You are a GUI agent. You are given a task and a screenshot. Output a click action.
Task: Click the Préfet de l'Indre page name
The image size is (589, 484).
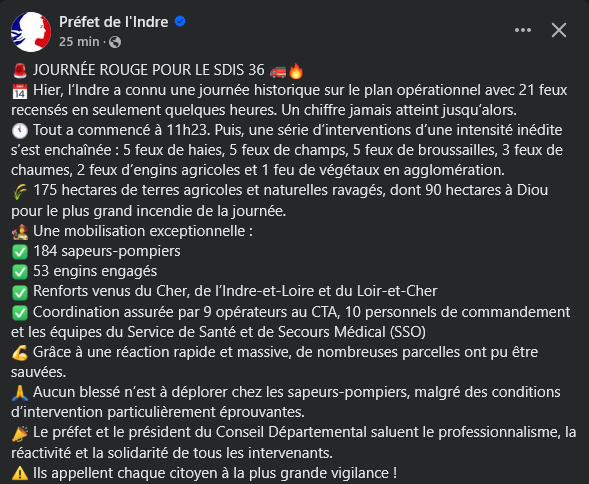[113, 22]
